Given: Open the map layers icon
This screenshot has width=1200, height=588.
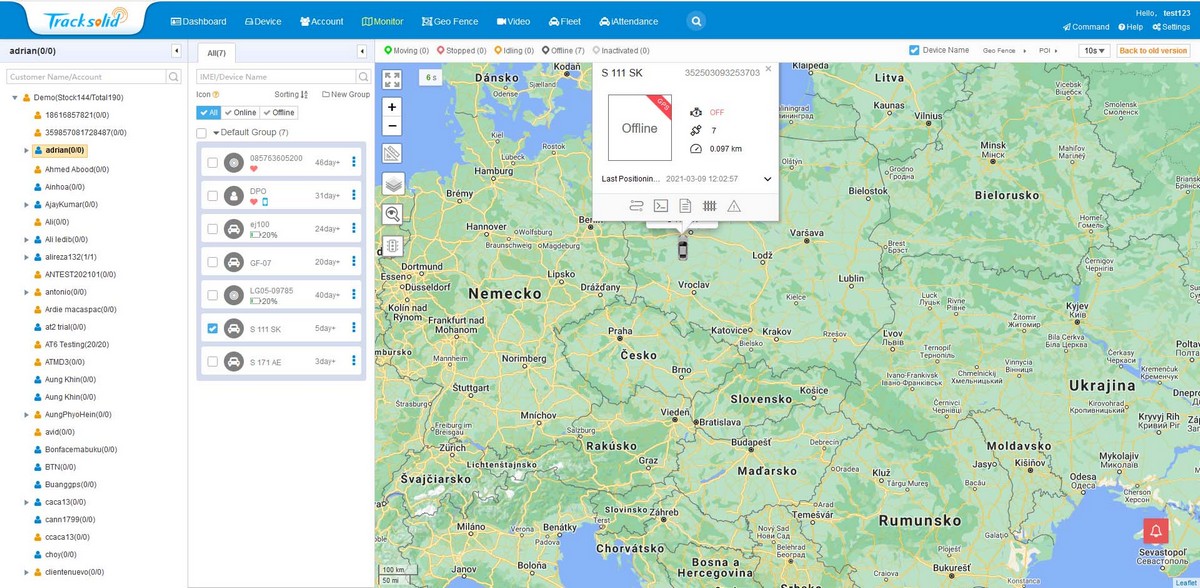Looking at the screenshot, I should point(392,183).
